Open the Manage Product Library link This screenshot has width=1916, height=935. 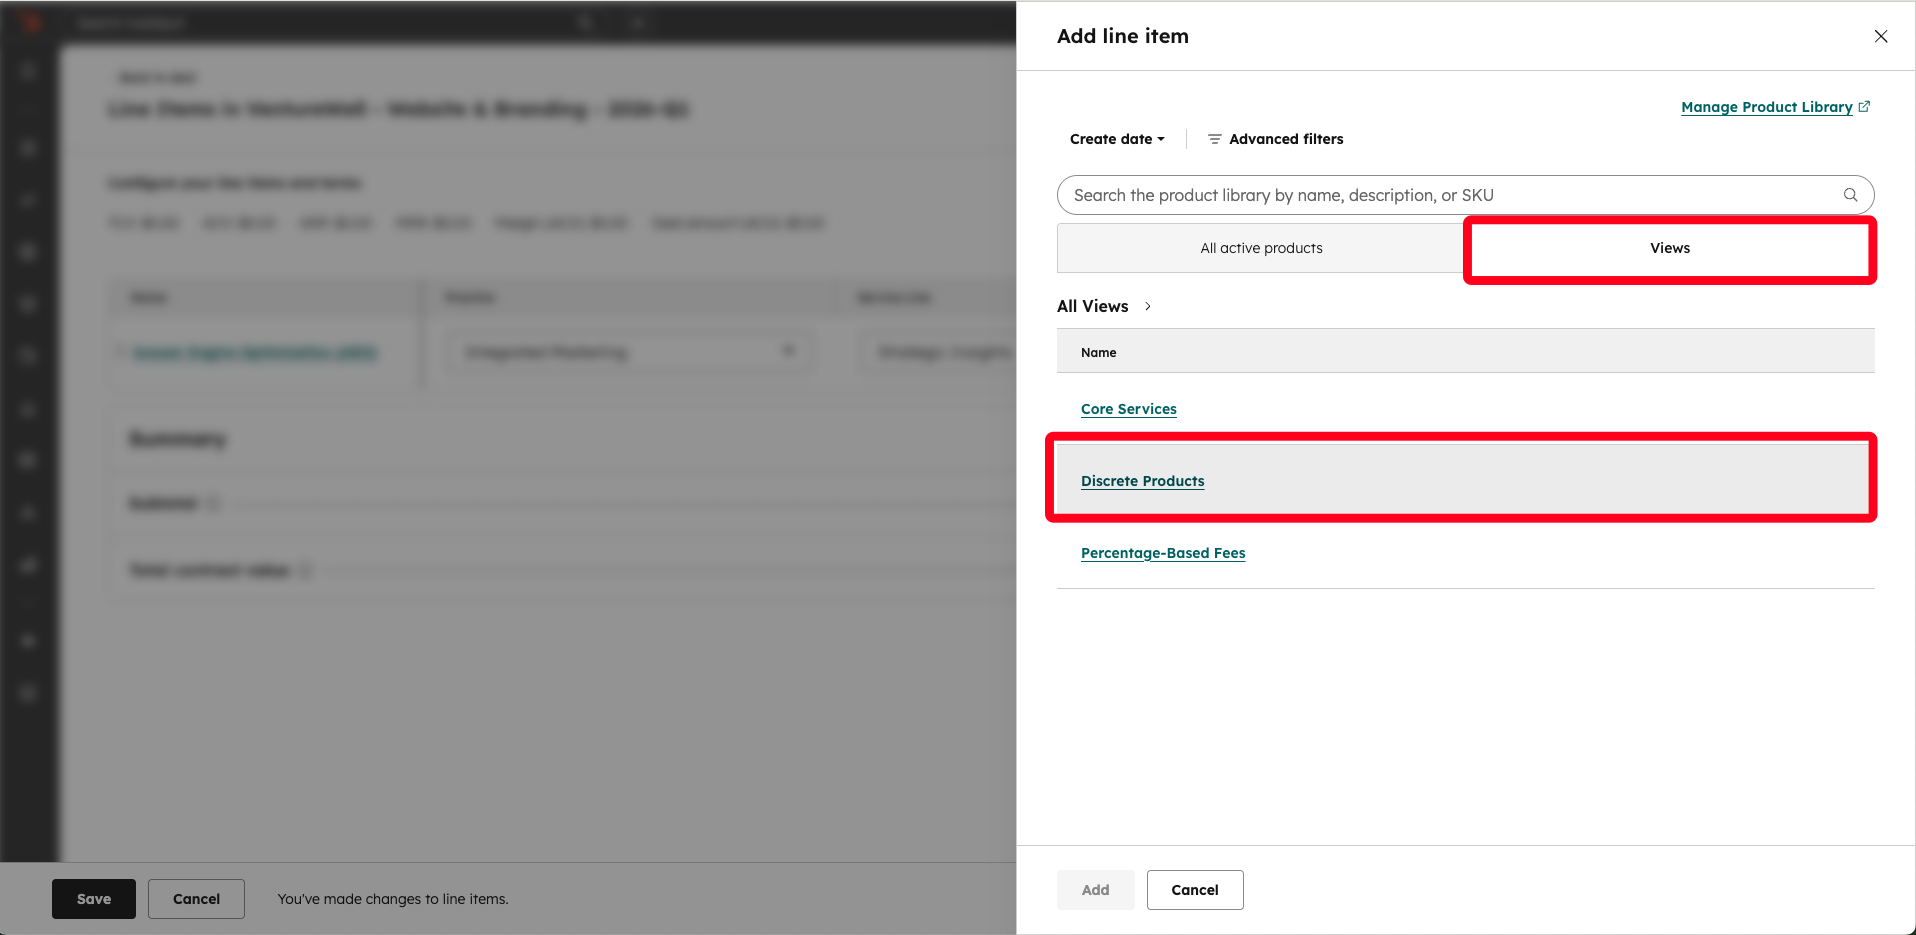click(x=1766, y=107)
